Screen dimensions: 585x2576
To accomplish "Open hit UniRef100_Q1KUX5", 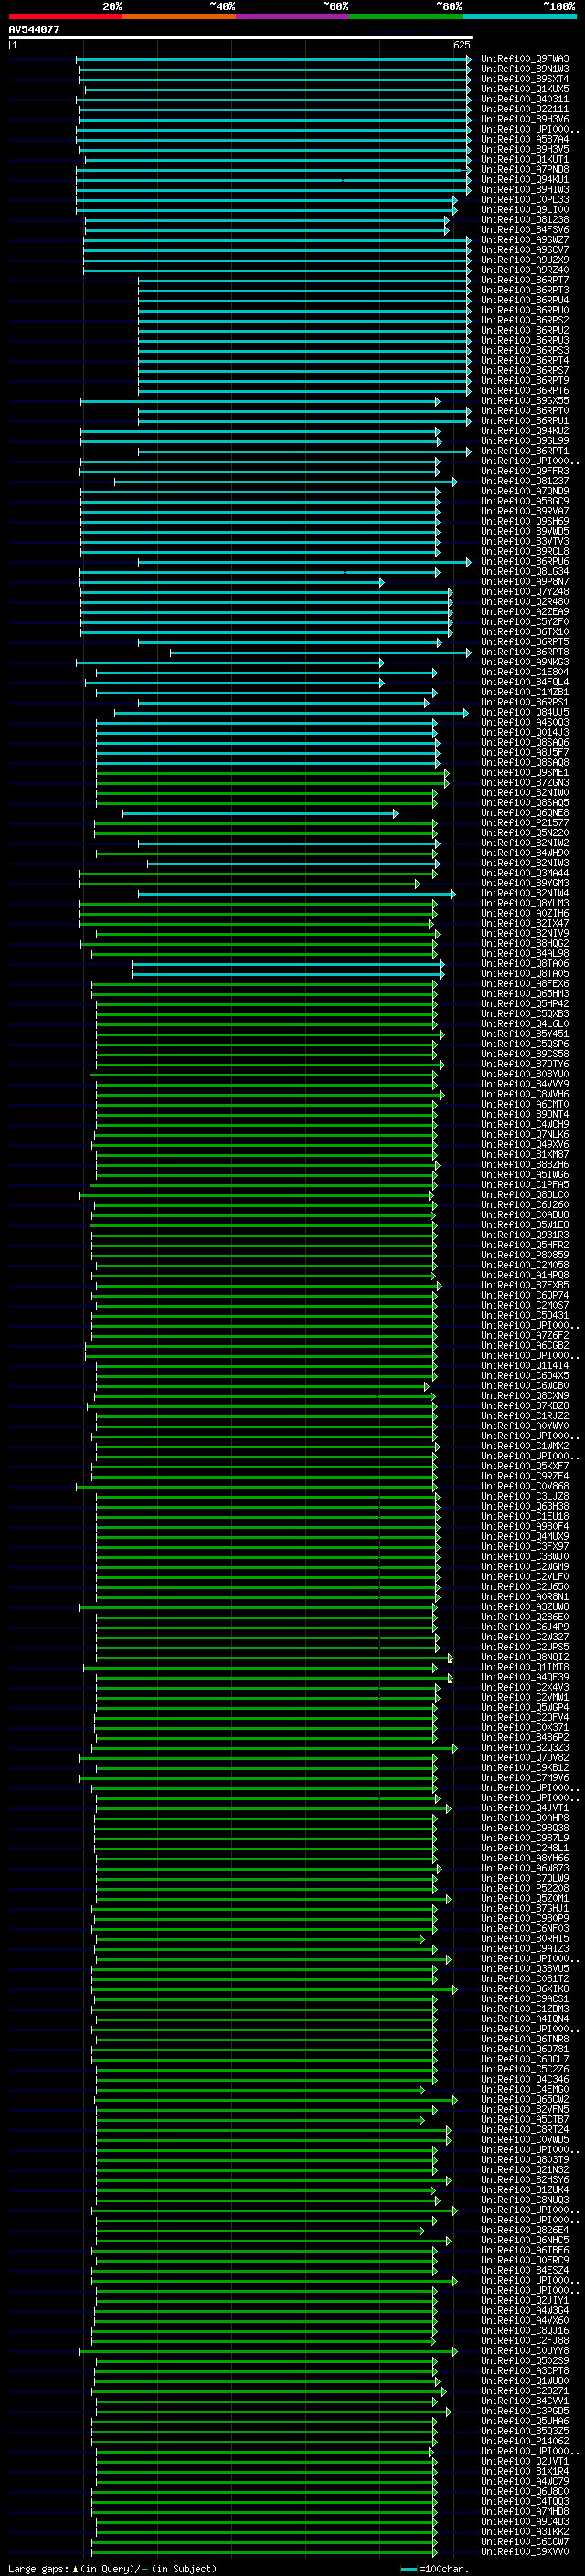I will click(525, 89).
